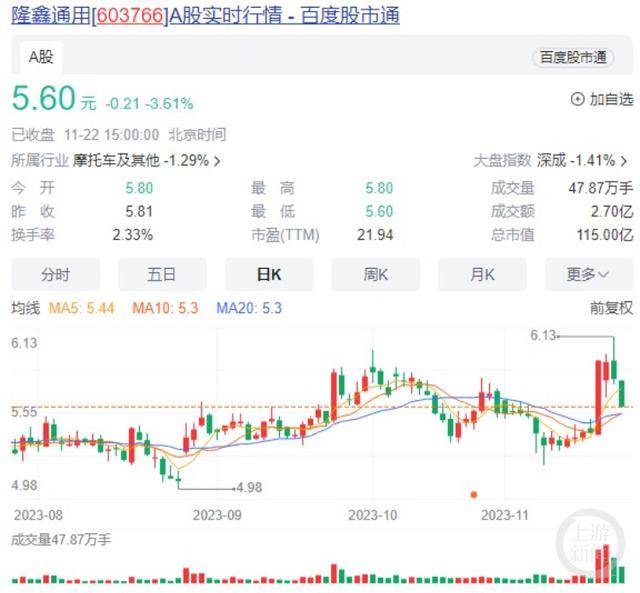This screenshot has width=640, height=593.
Task: Click the MA20: 5.3 indicator label
Action: click(x=249, y=308)
